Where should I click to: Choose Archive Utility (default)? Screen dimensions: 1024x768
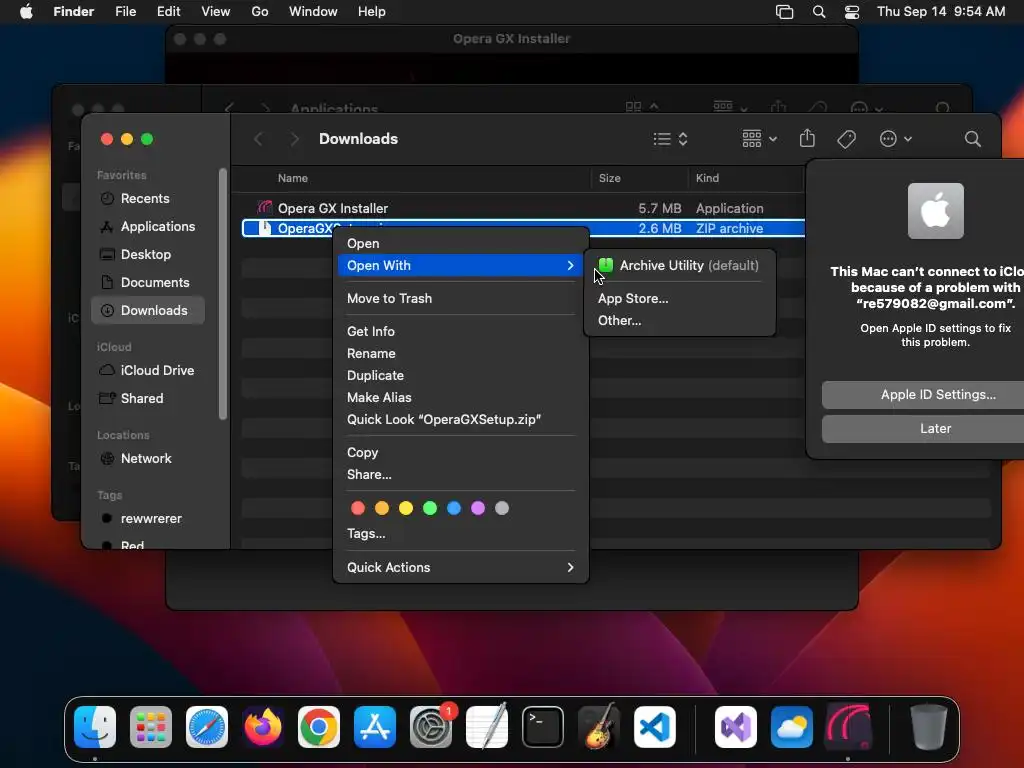tap(680, 265)
